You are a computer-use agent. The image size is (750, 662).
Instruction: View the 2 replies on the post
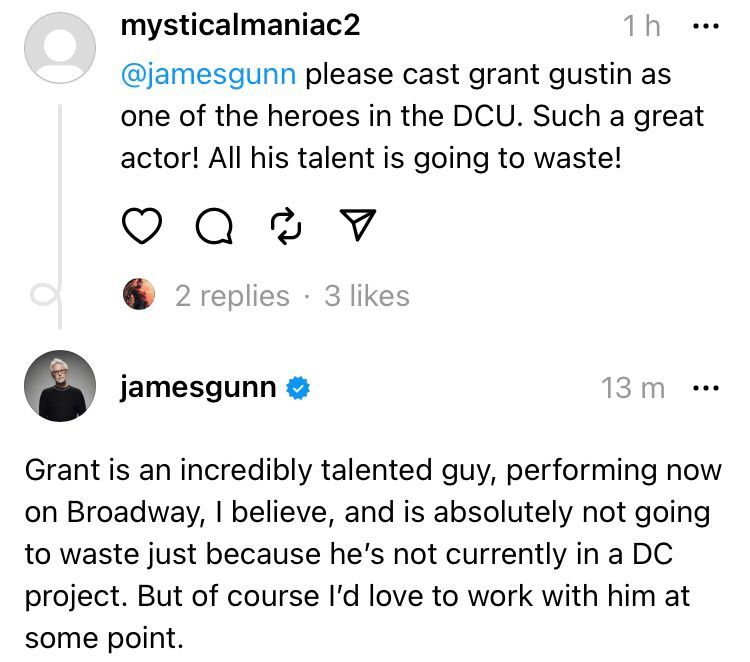pos(232,296)
